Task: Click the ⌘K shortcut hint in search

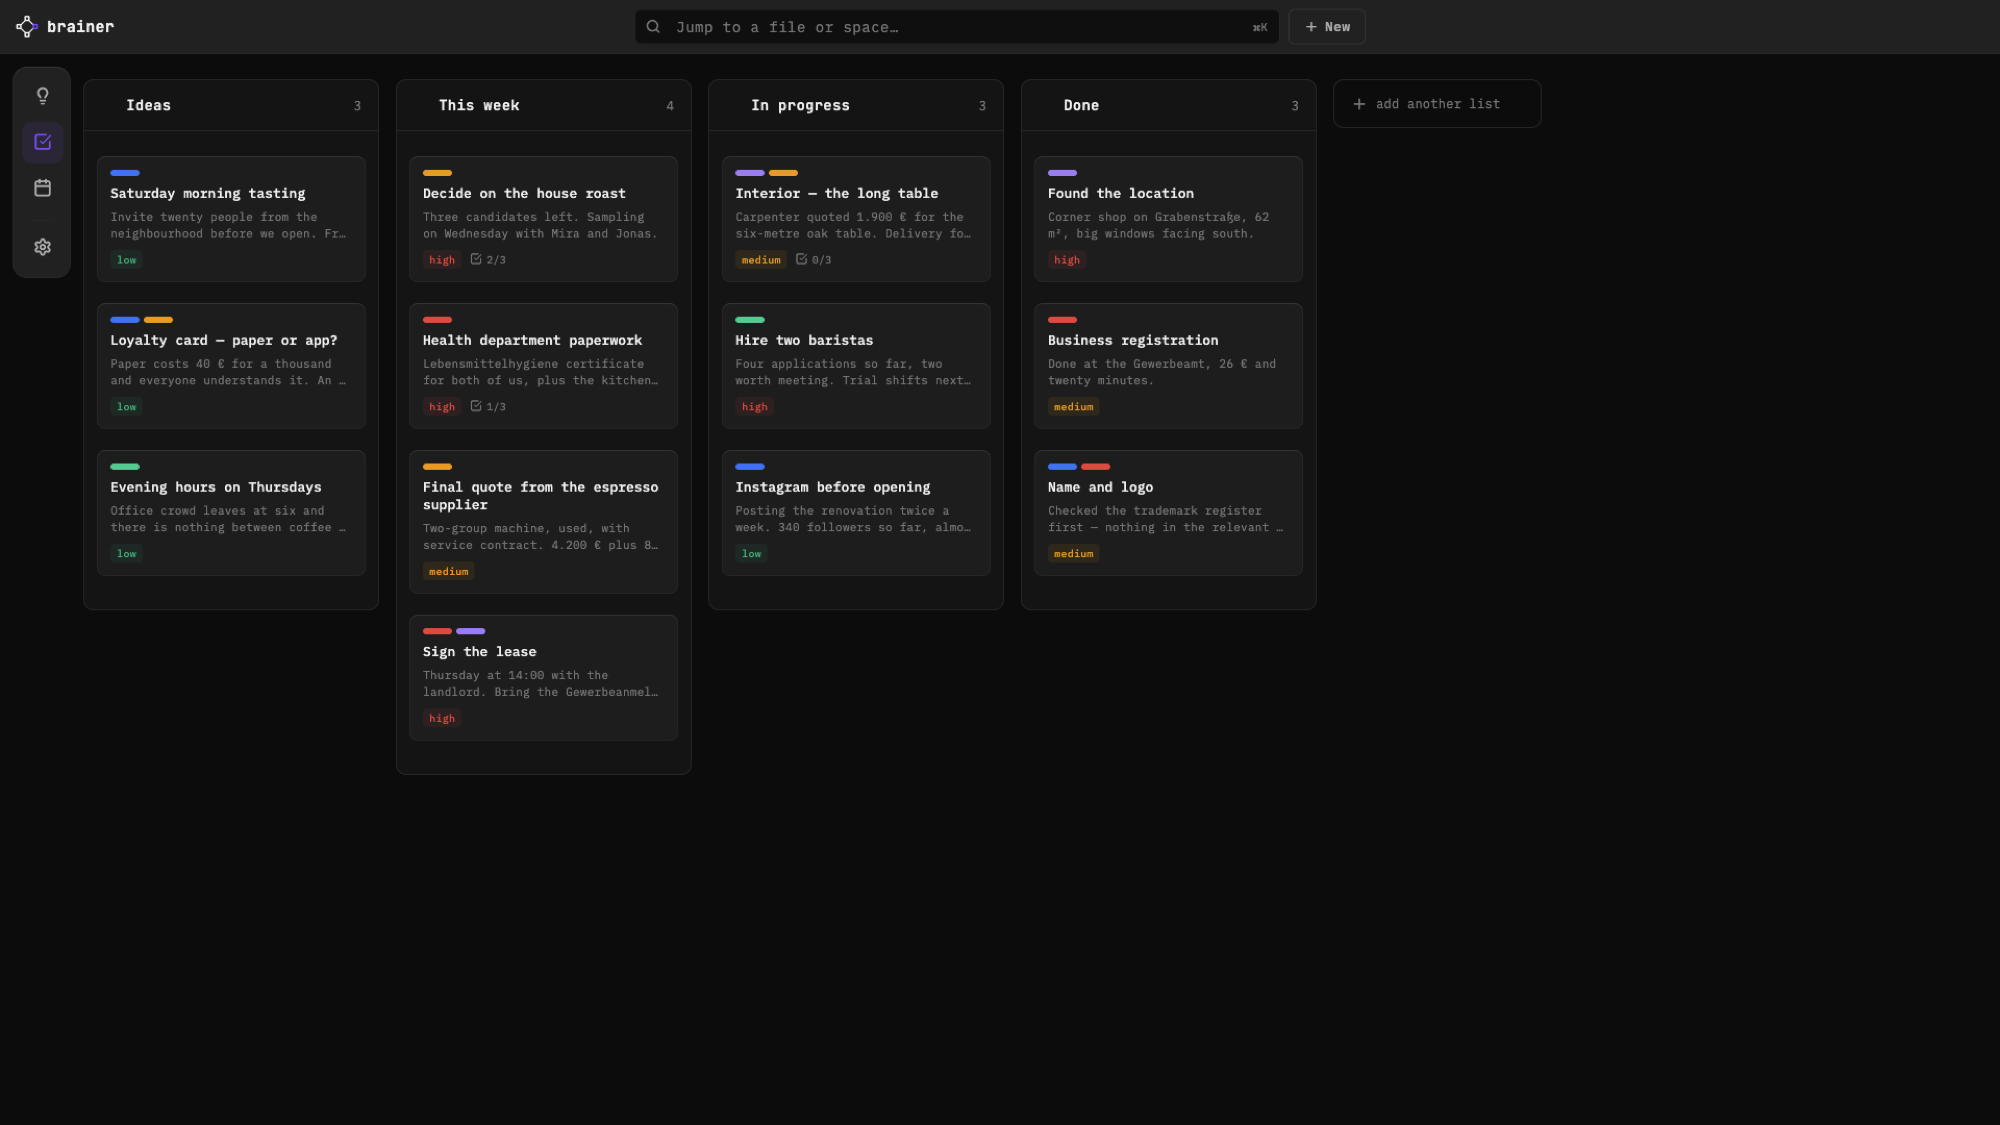Action: tap(1260, 28)
